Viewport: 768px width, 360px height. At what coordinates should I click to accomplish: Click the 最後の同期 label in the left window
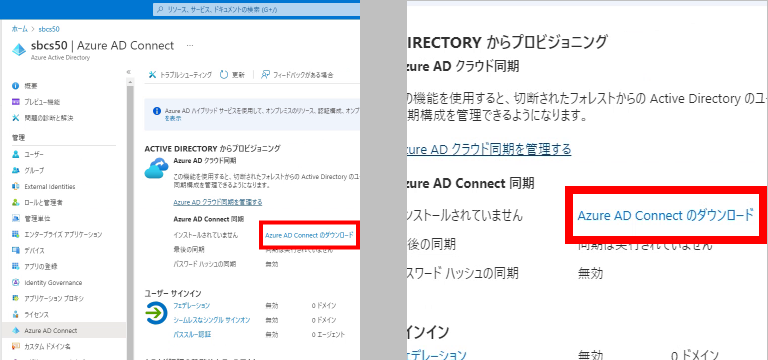pos(188,249)
